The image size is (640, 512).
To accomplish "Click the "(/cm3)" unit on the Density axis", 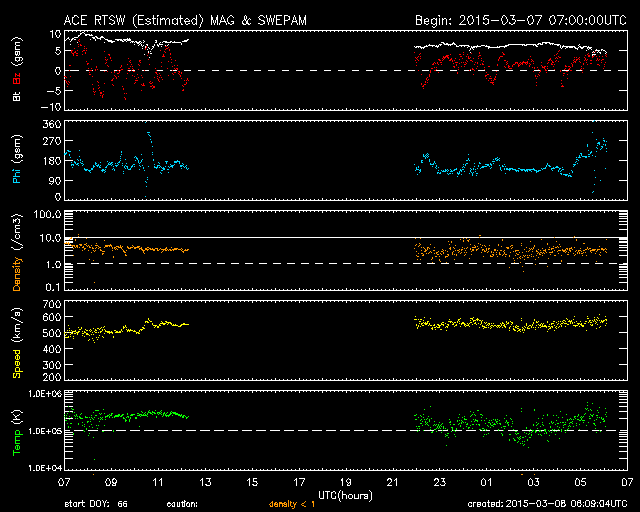I will click(x=16, y=232).
